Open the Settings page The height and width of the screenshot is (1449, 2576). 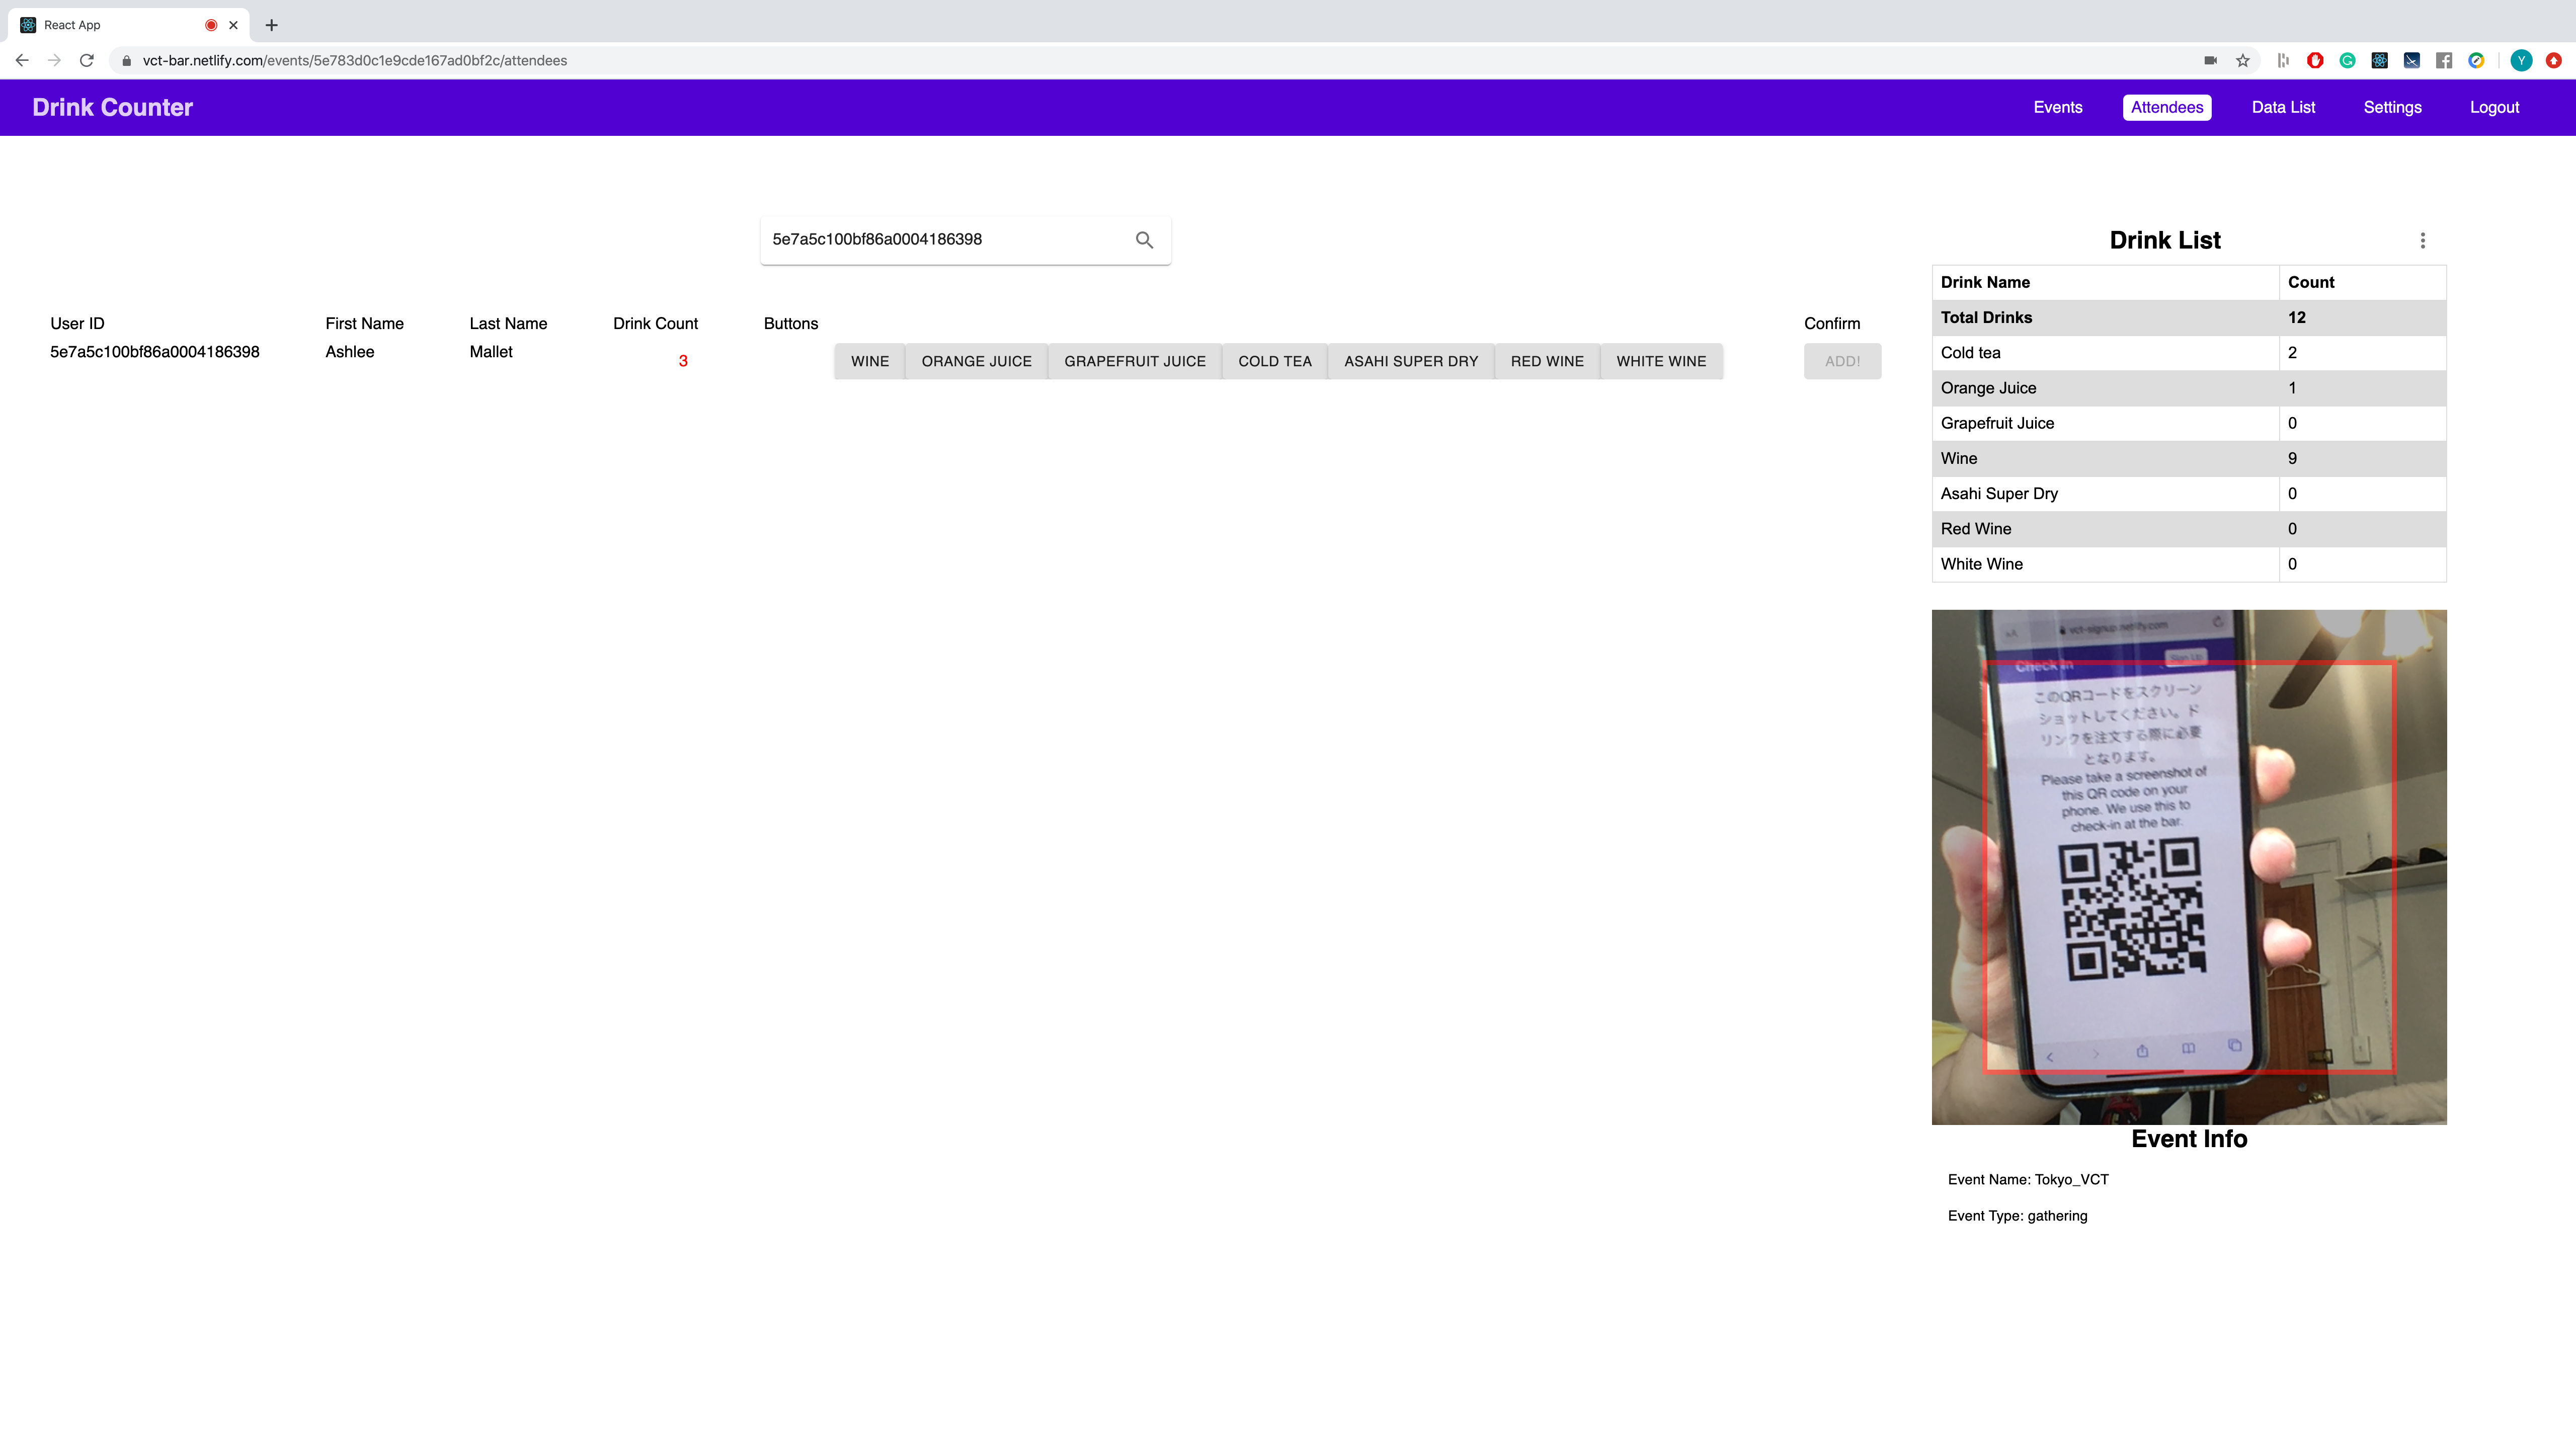[x=2392, y=107]
